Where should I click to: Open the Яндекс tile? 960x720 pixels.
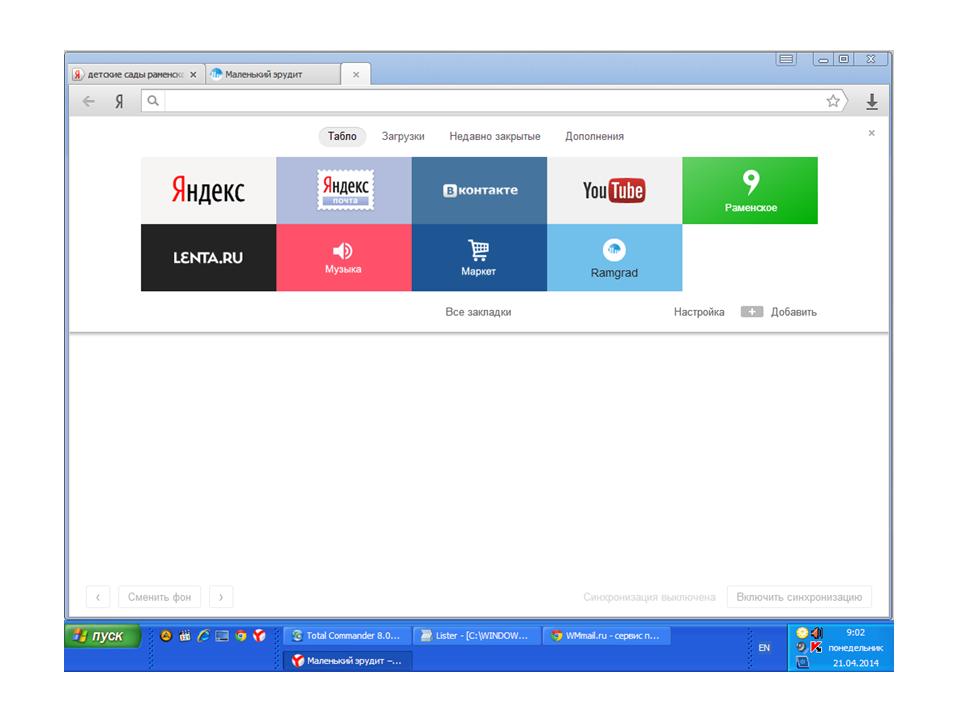[208, 190]
